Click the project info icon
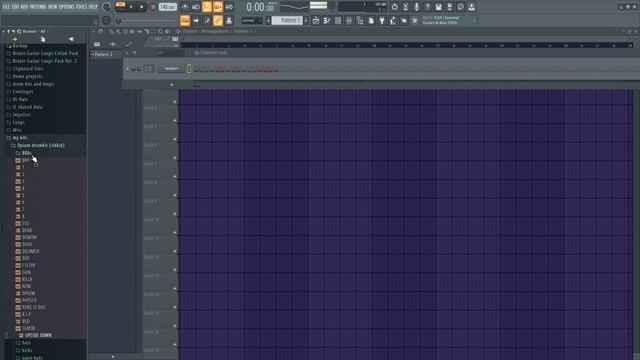This screenshot has height=360, width=640. [460, 7]
